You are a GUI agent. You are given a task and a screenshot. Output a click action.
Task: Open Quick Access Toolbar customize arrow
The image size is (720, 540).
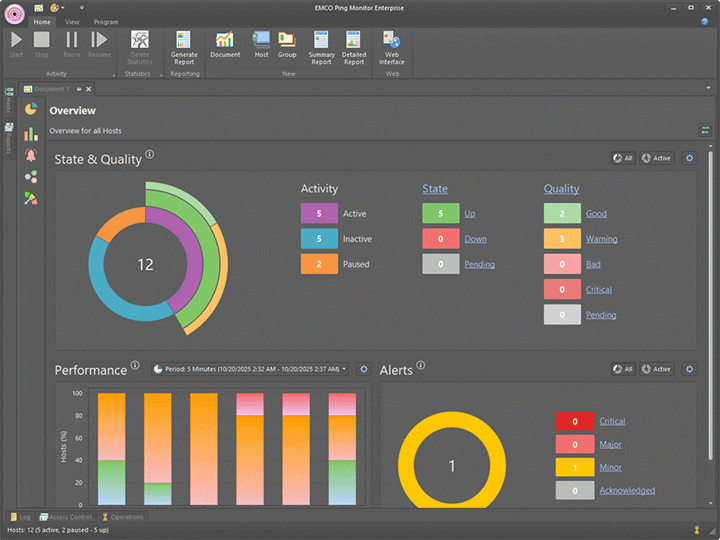click(x=82, y=8)
